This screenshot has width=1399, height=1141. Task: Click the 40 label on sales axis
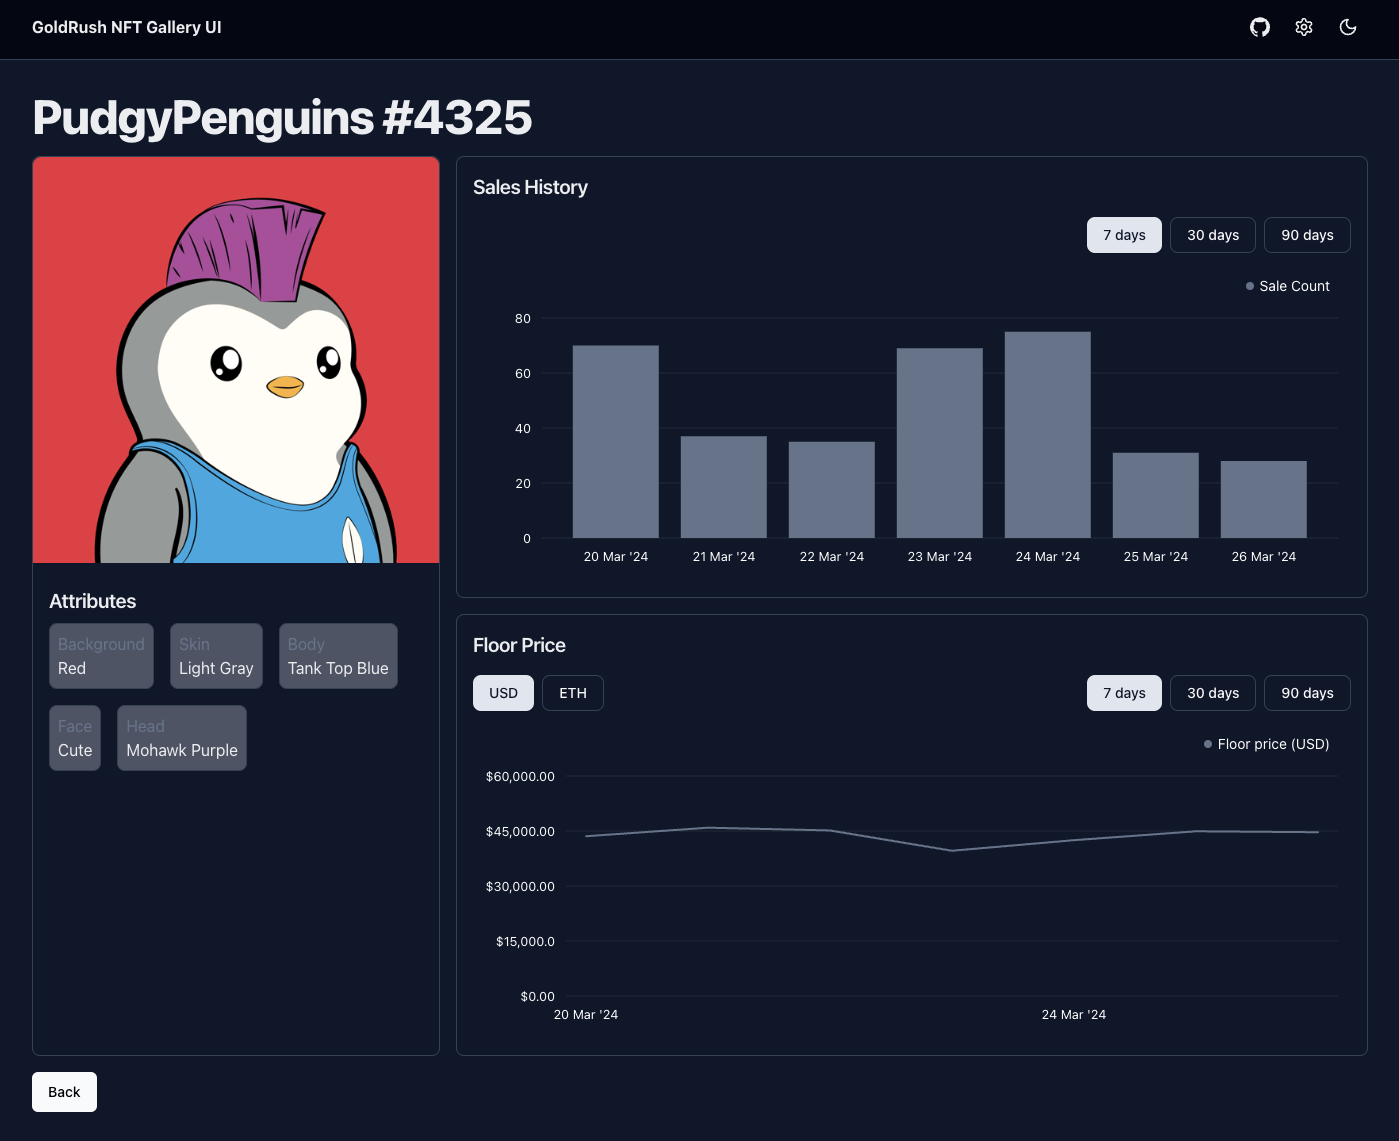click(x=523, y=428)
